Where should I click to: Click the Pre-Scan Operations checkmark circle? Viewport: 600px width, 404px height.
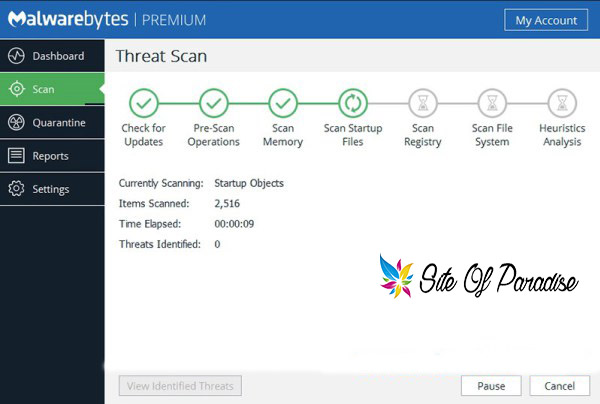214,103
